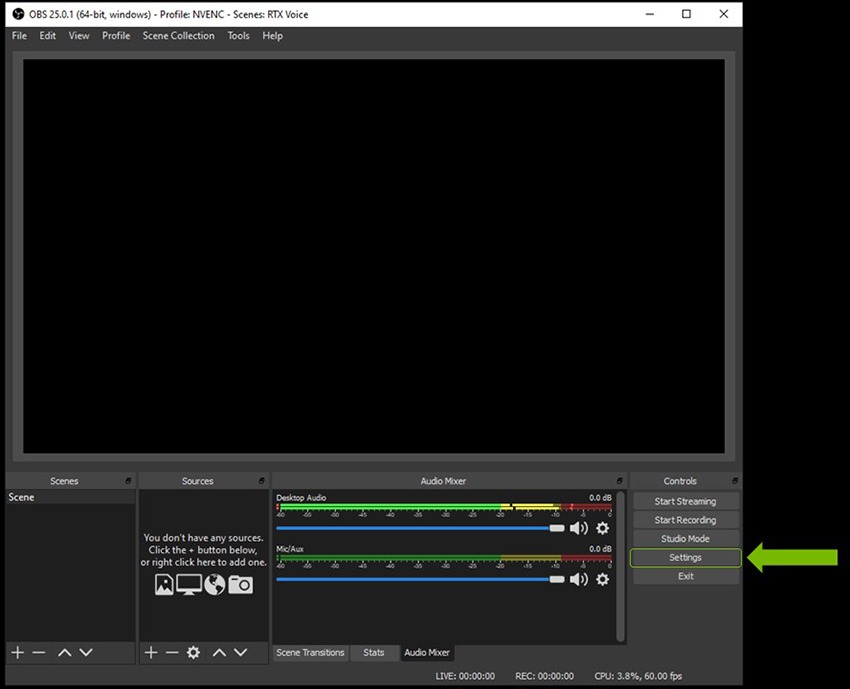
Task: Open source properties gear icon
Action: pos(193,652)
